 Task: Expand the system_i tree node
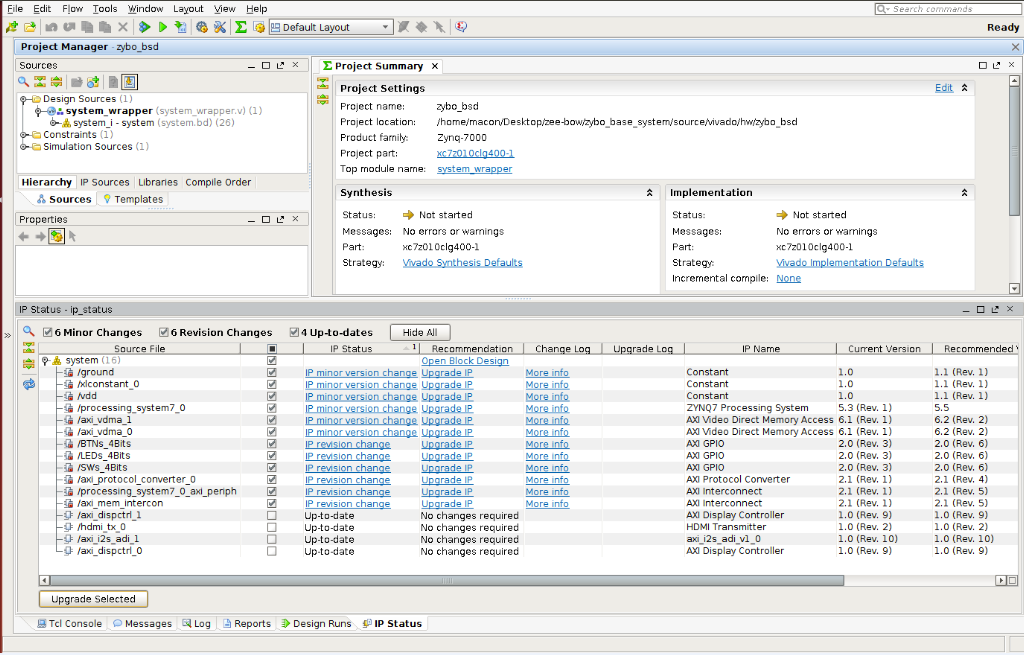pos(53,123)
